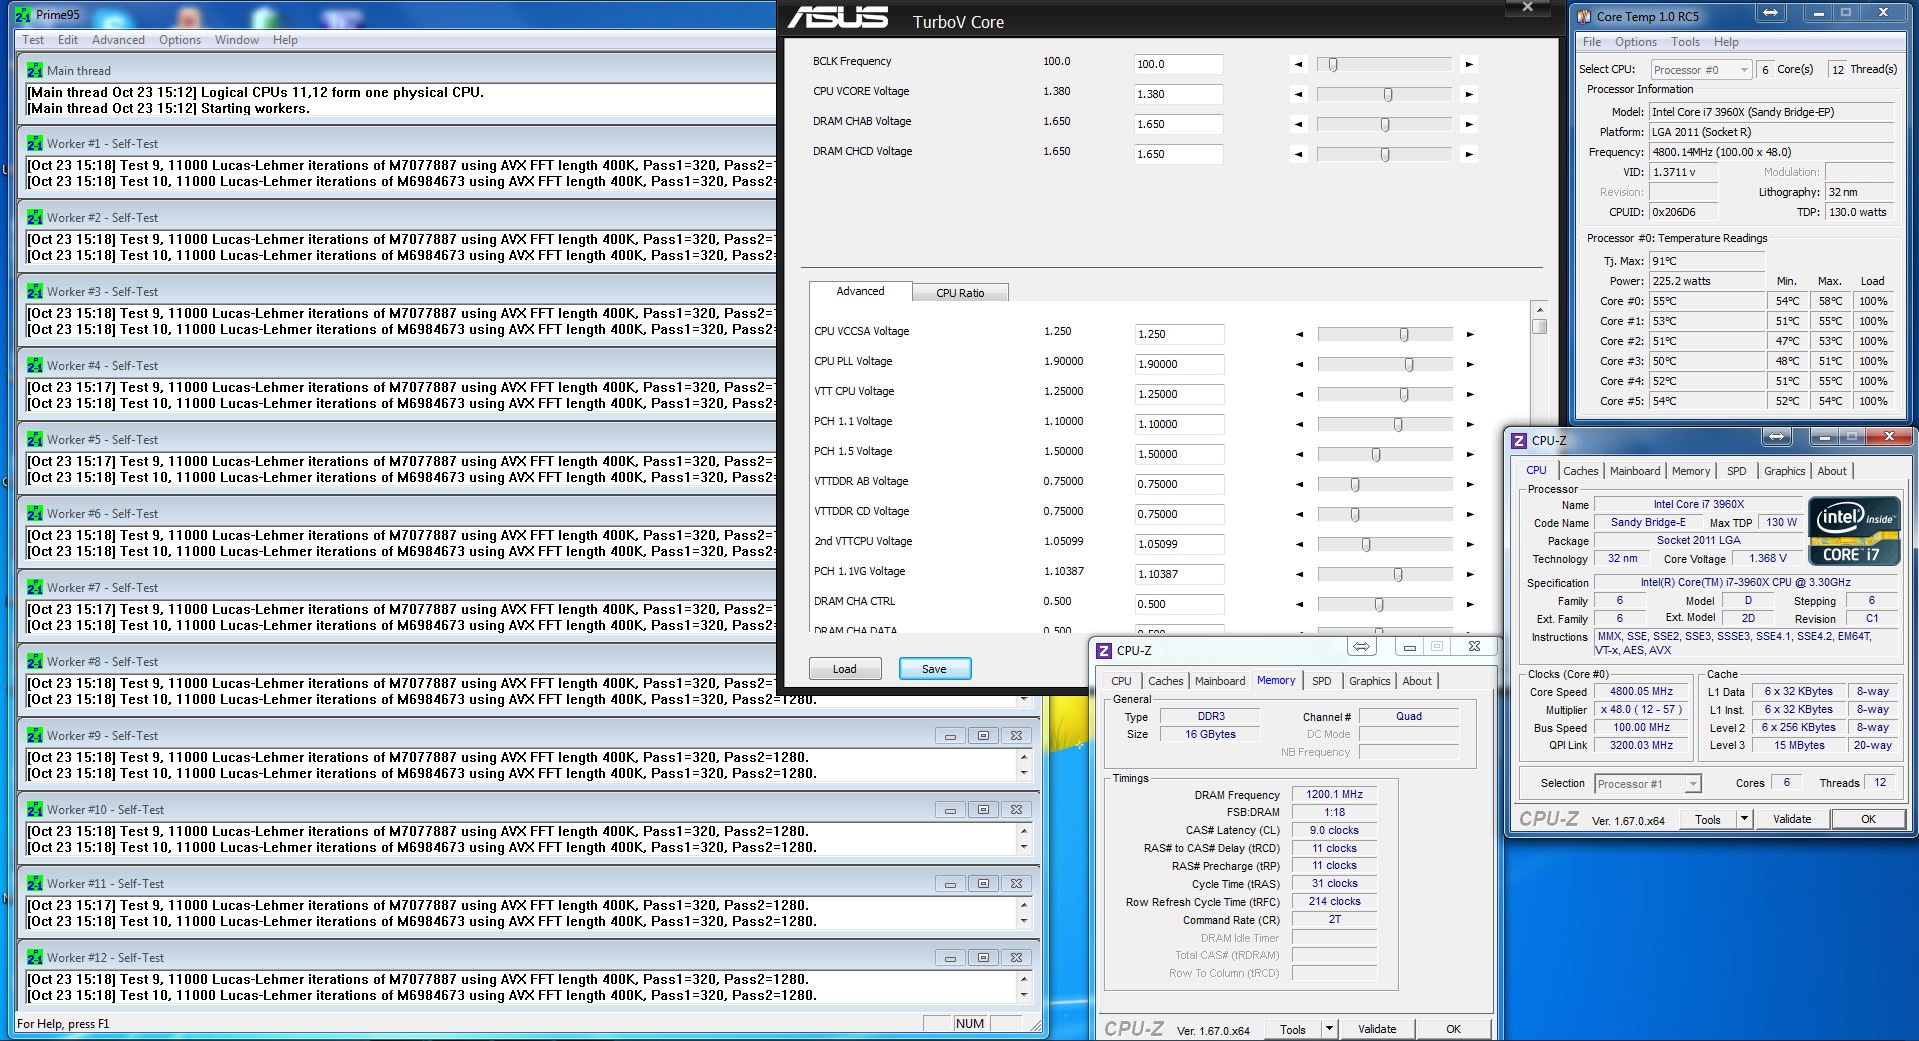Open the File menu in Core Temp

[1592, 42]
